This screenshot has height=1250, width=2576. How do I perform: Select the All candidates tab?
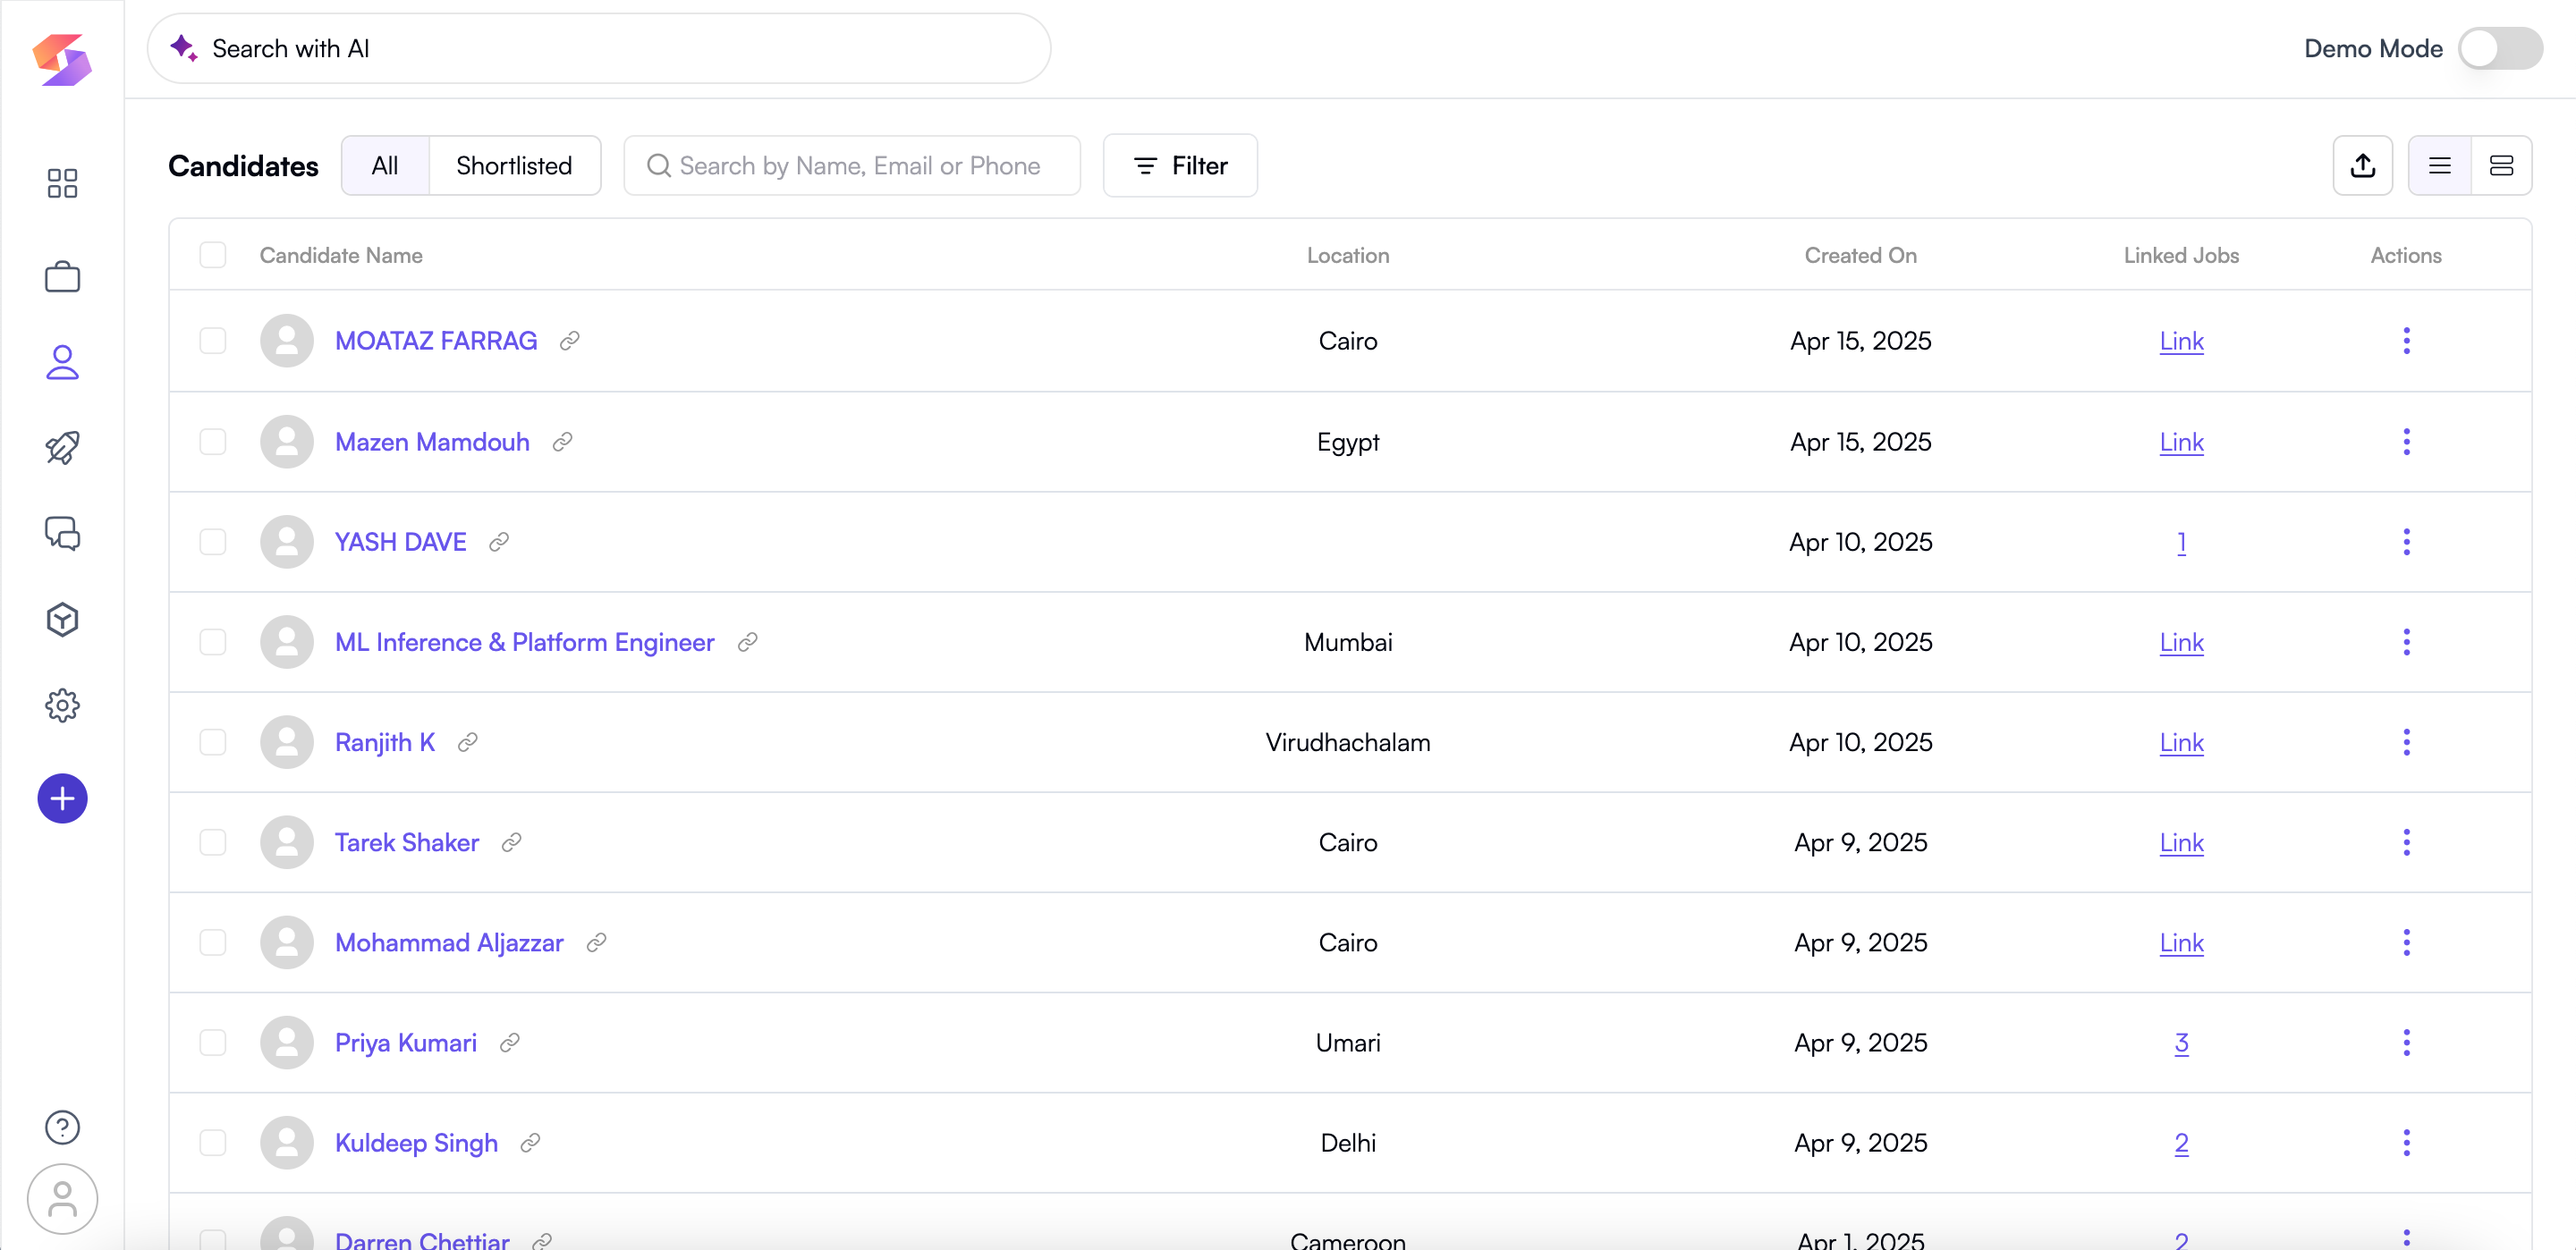tap(385, 166)
